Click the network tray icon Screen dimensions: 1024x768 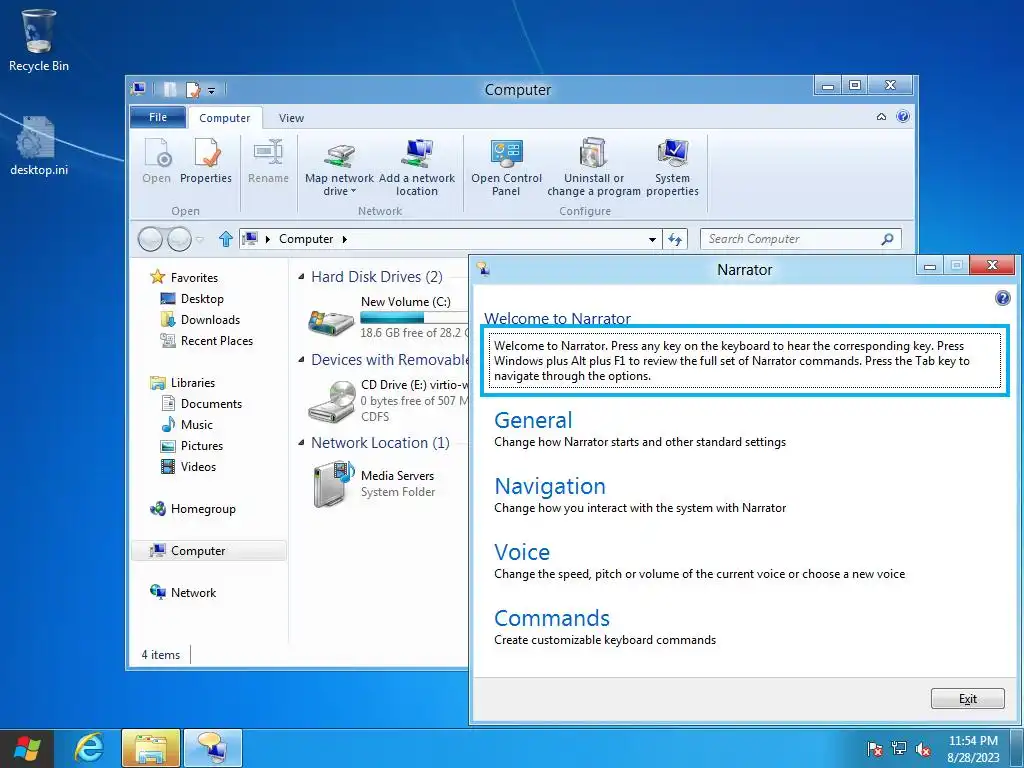(x=899, y=749)
